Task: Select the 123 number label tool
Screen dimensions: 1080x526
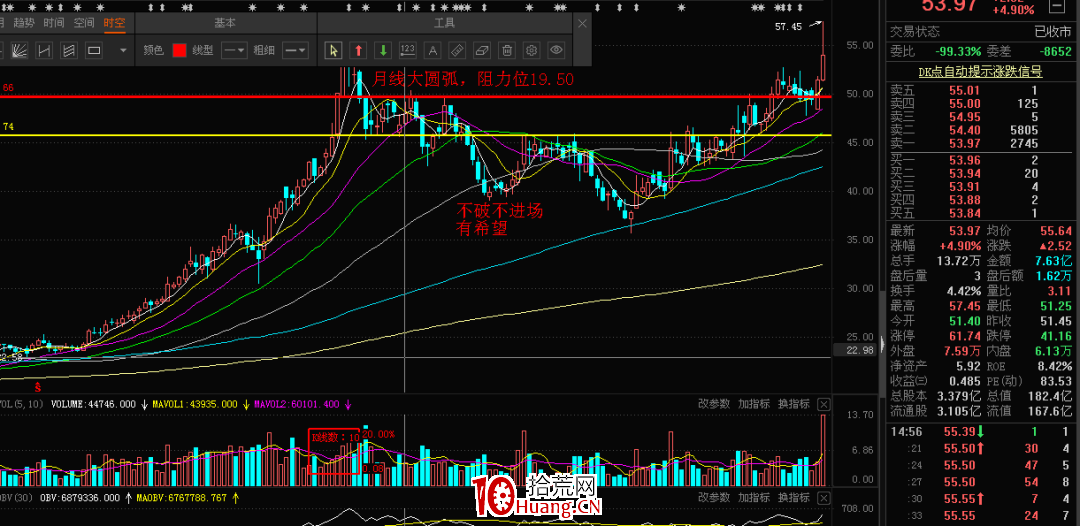Action: [x=408, y=50]
